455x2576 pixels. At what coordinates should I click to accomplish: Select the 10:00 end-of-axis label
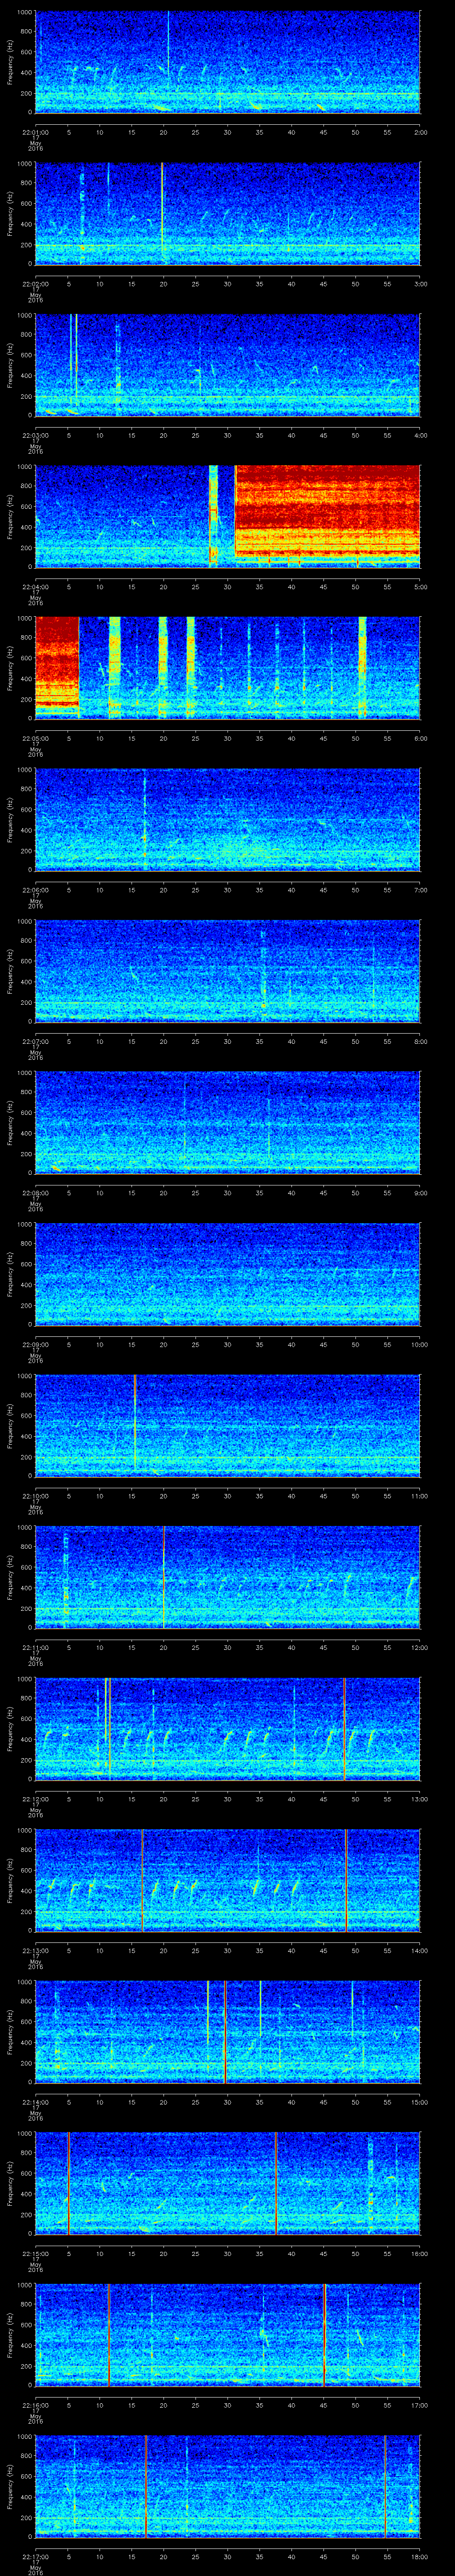(x=419, y=1344)
